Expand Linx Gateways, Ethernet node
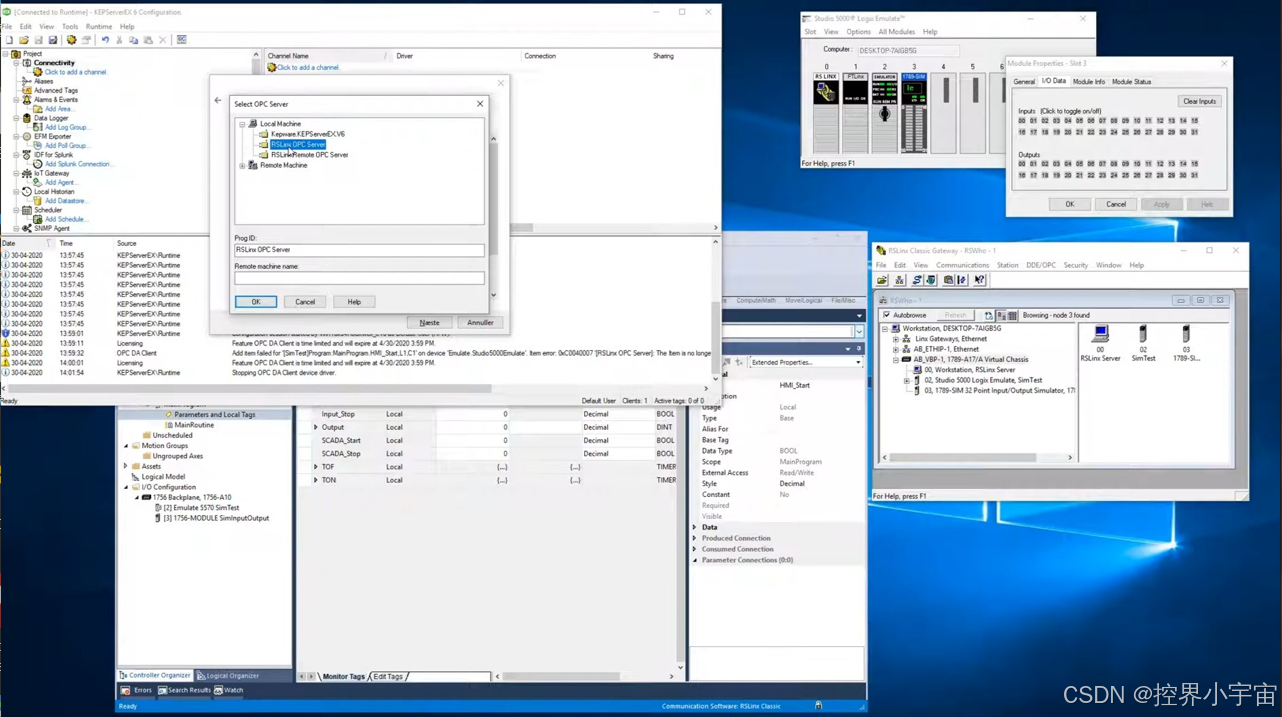This screenshot has height=717, width=1282. pos(896,339)
